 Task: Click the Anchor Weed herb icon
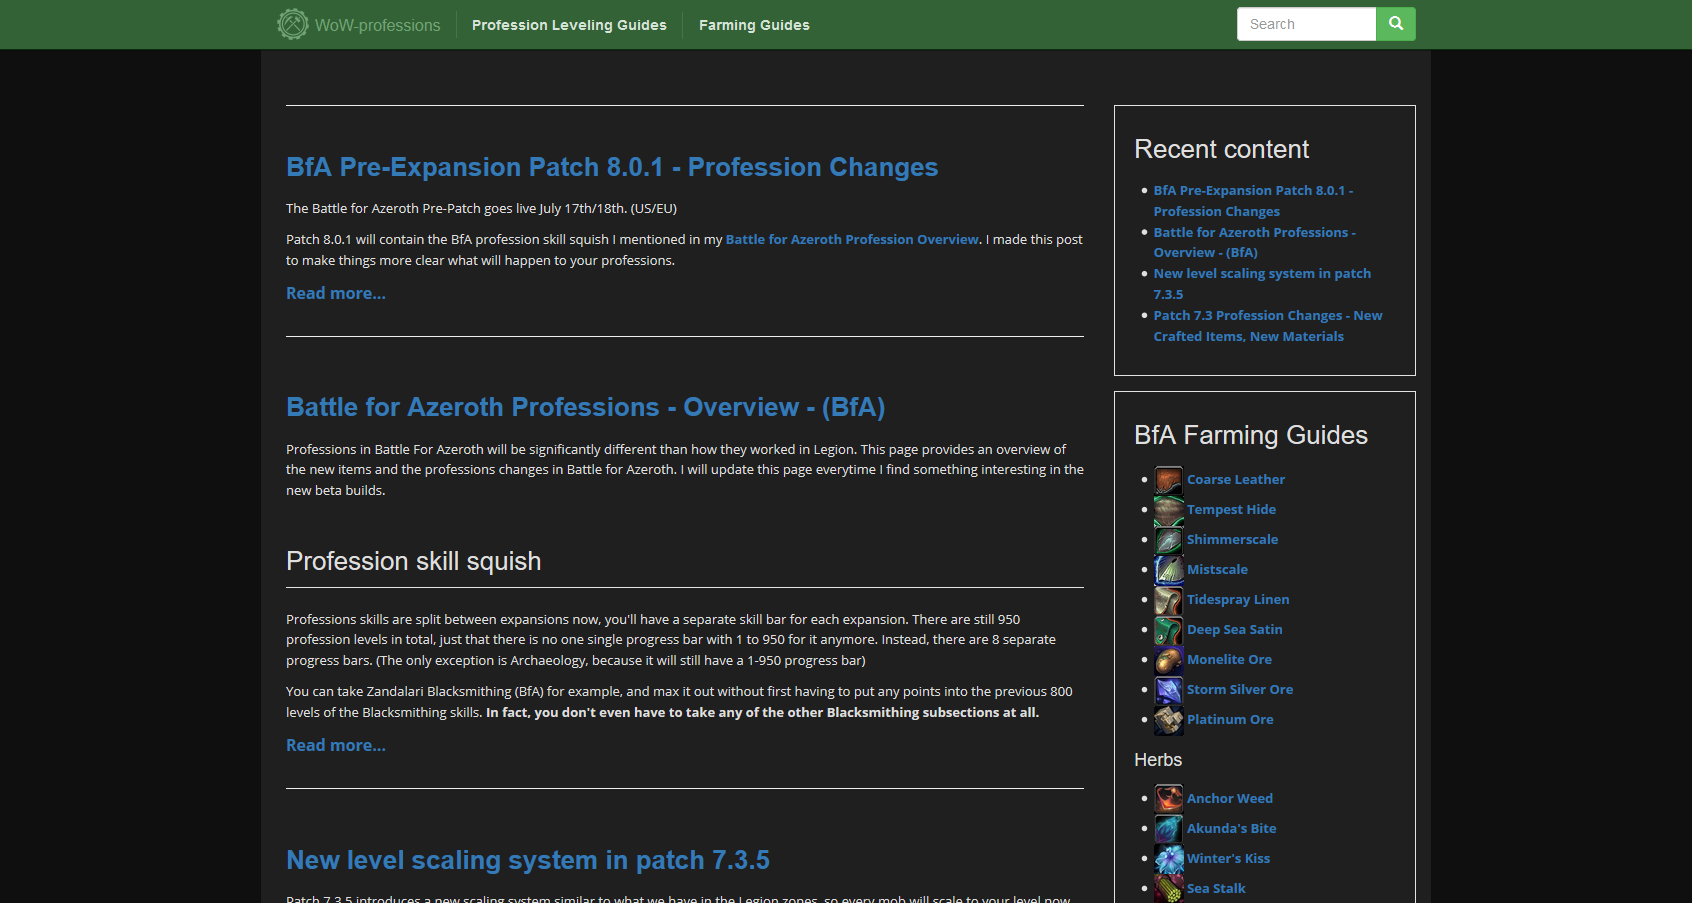click(1169, 799)
